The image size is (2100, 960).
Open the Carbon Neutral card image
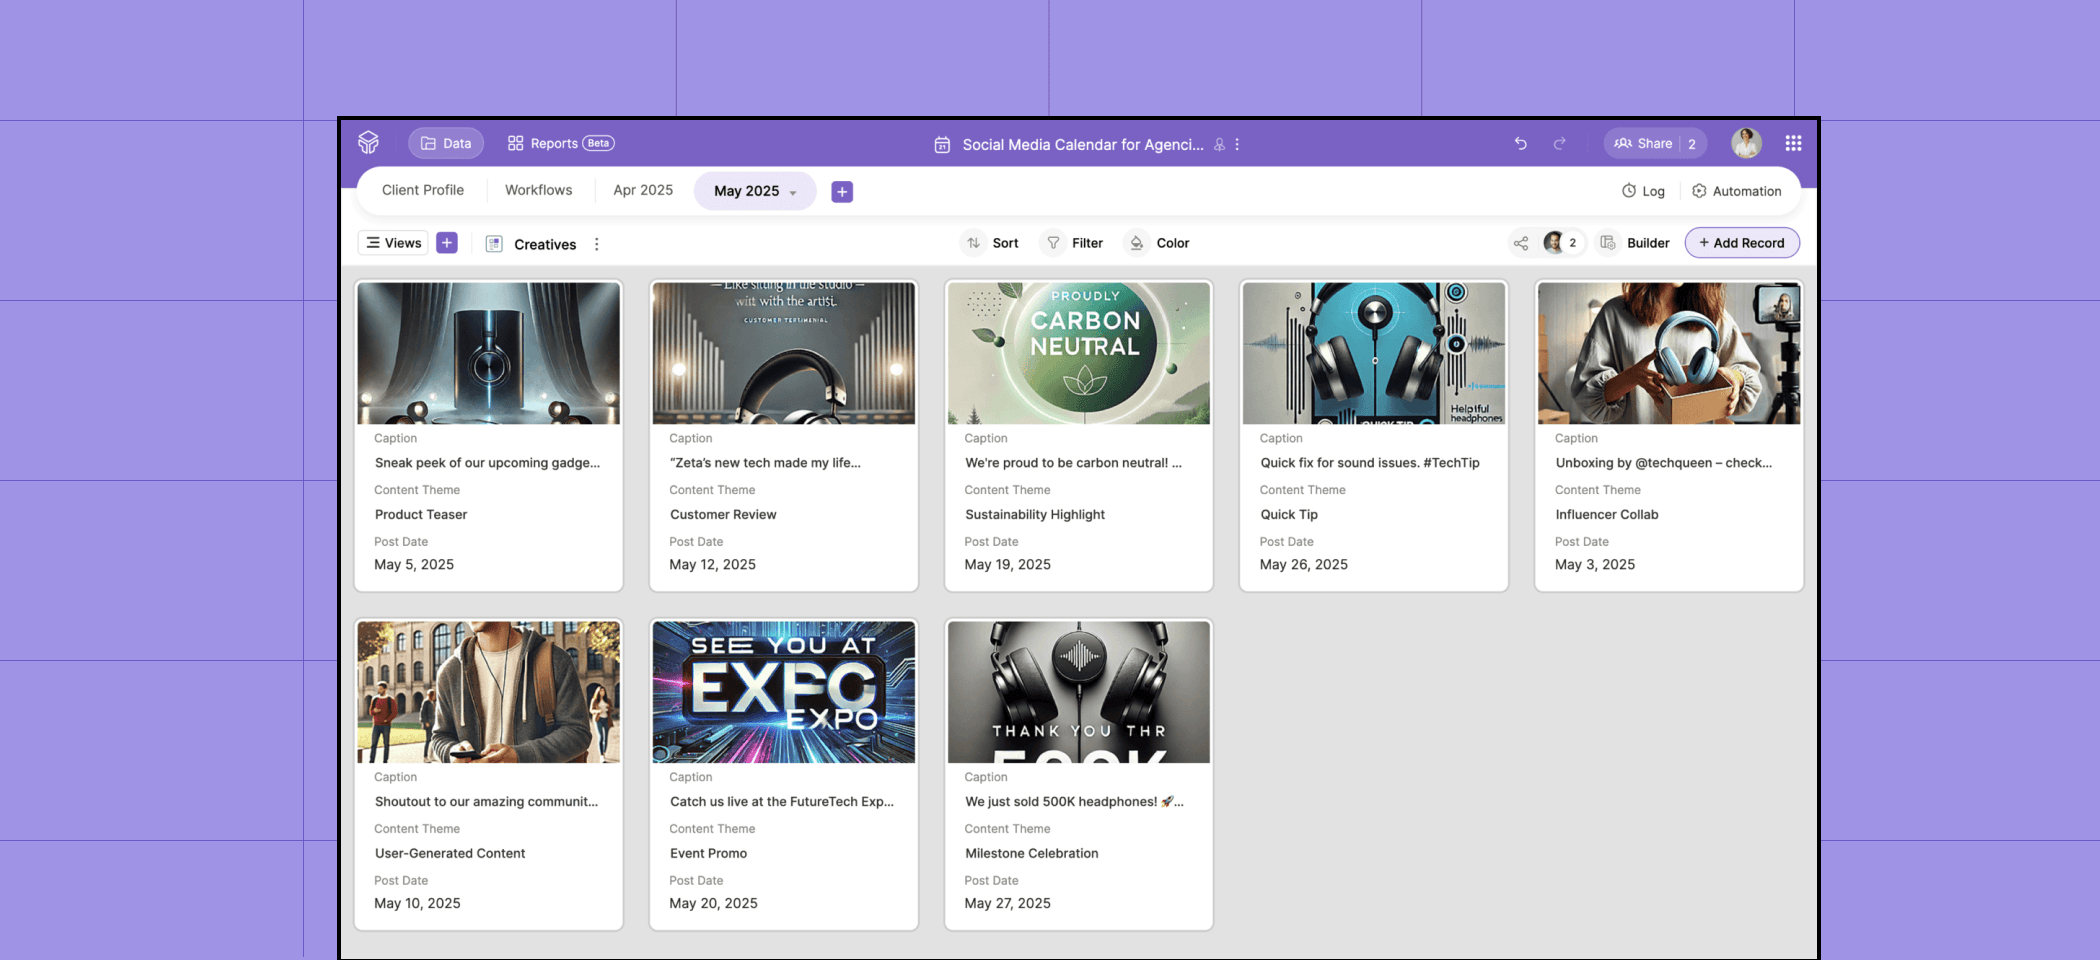point(1079,353)
